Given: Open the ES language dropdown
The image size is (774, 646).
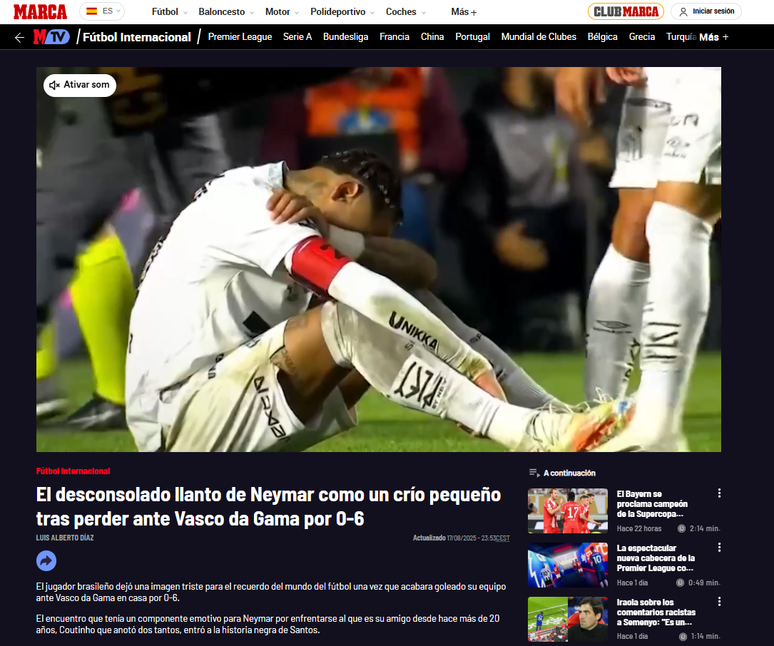Looking at the screenshot, I should [x=102, y=11].
